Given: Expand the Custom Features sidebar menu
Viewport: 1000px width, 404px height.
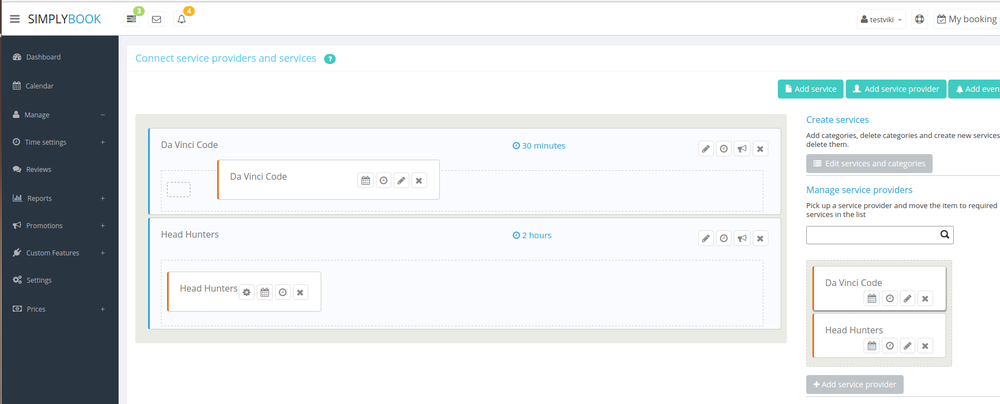Looking at the screenshot, I should tap(58, 253).
